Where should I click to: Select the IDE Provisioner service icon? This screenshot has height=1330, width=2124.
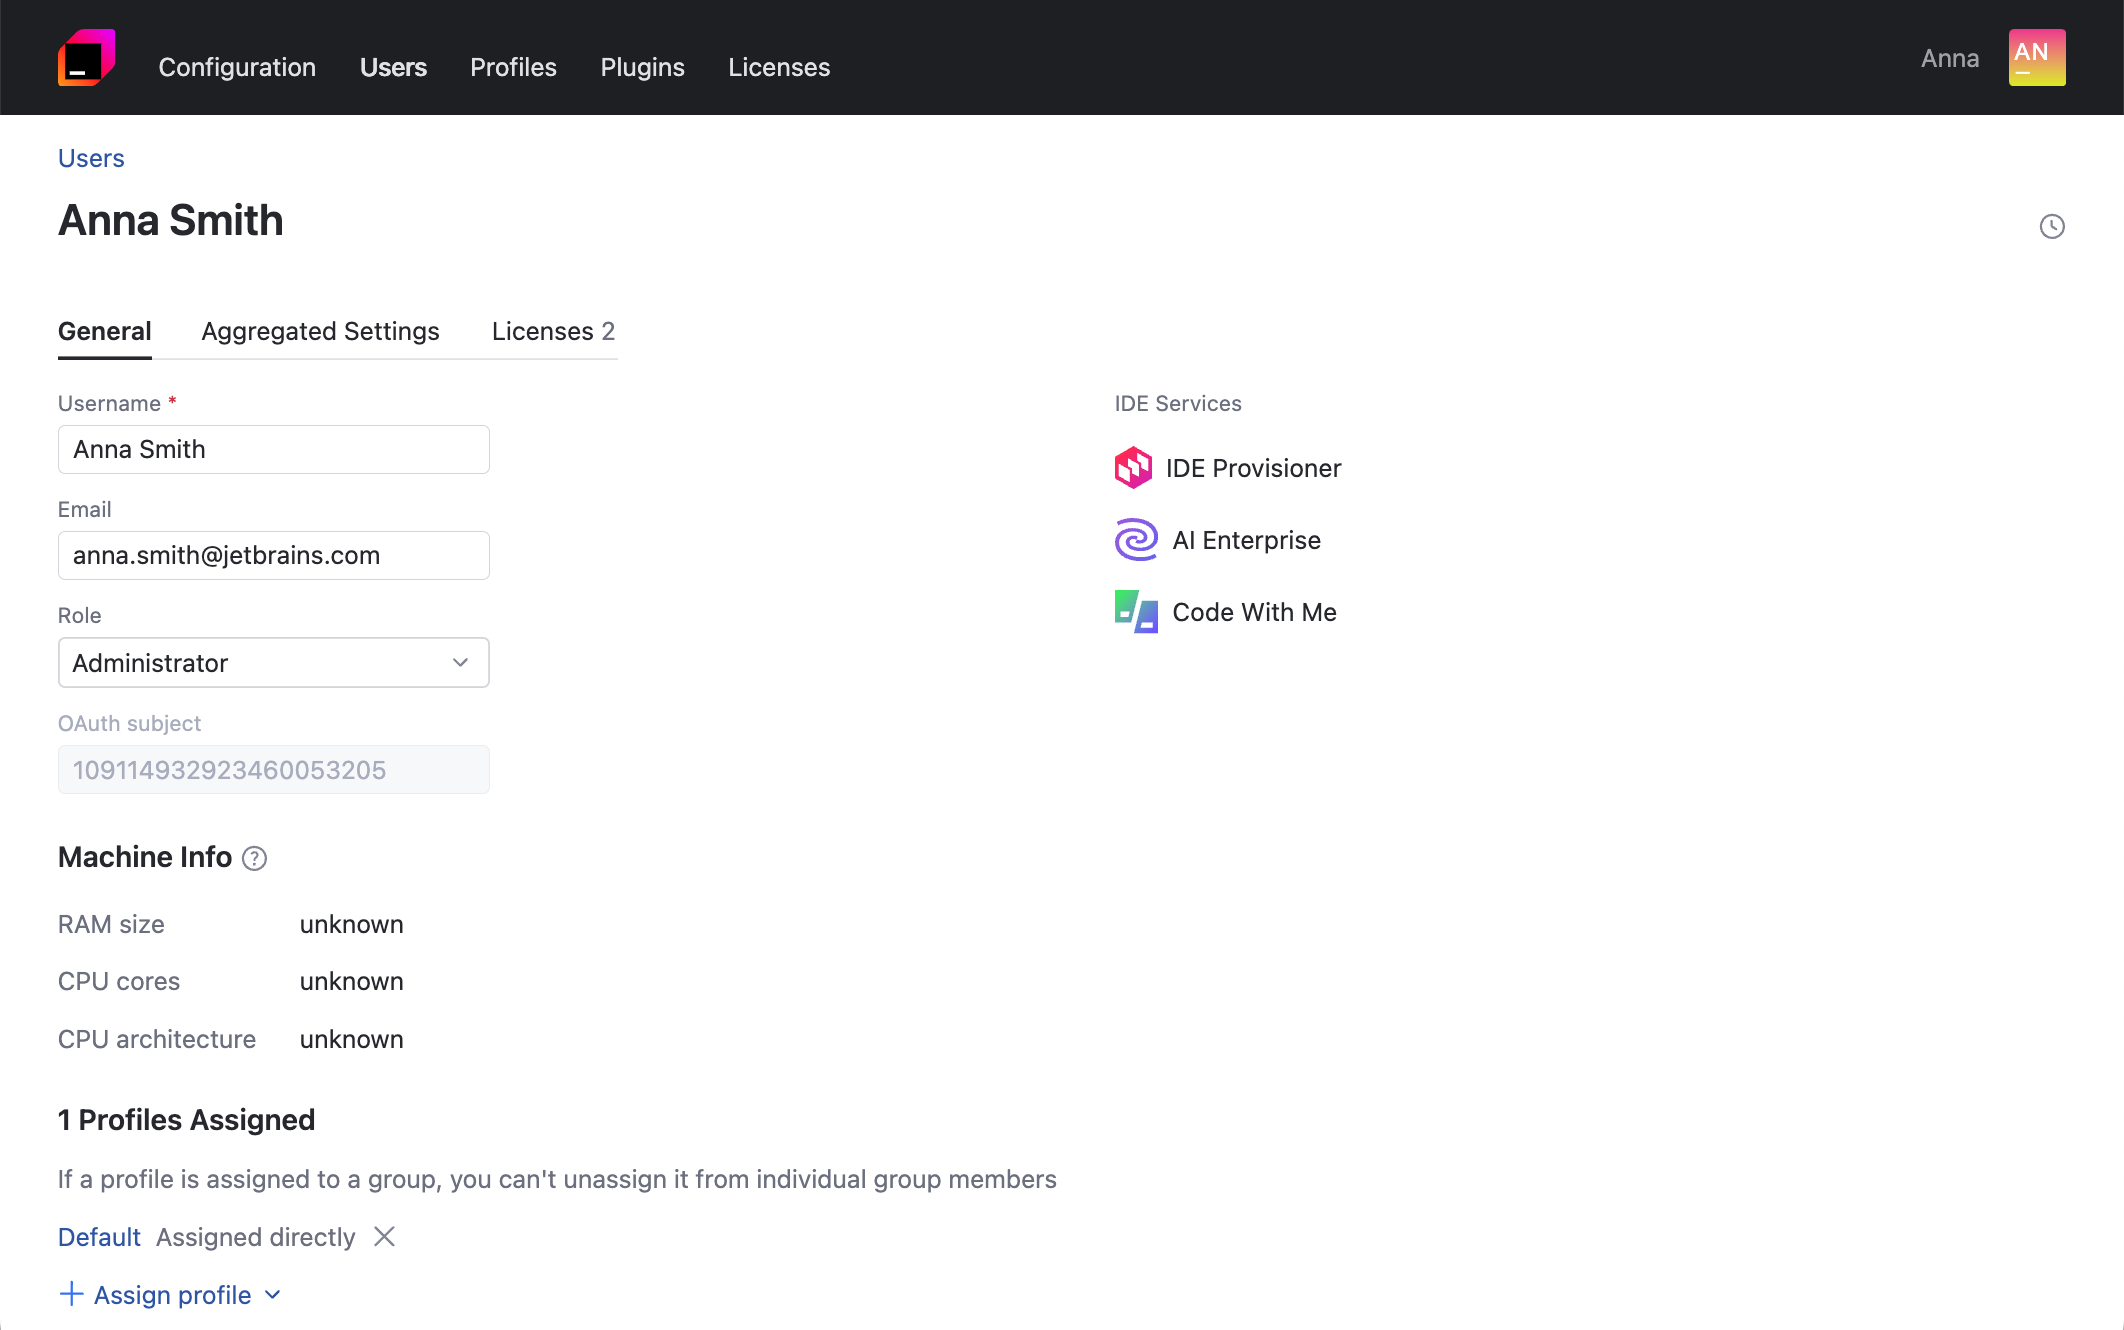coord(1134,467)
